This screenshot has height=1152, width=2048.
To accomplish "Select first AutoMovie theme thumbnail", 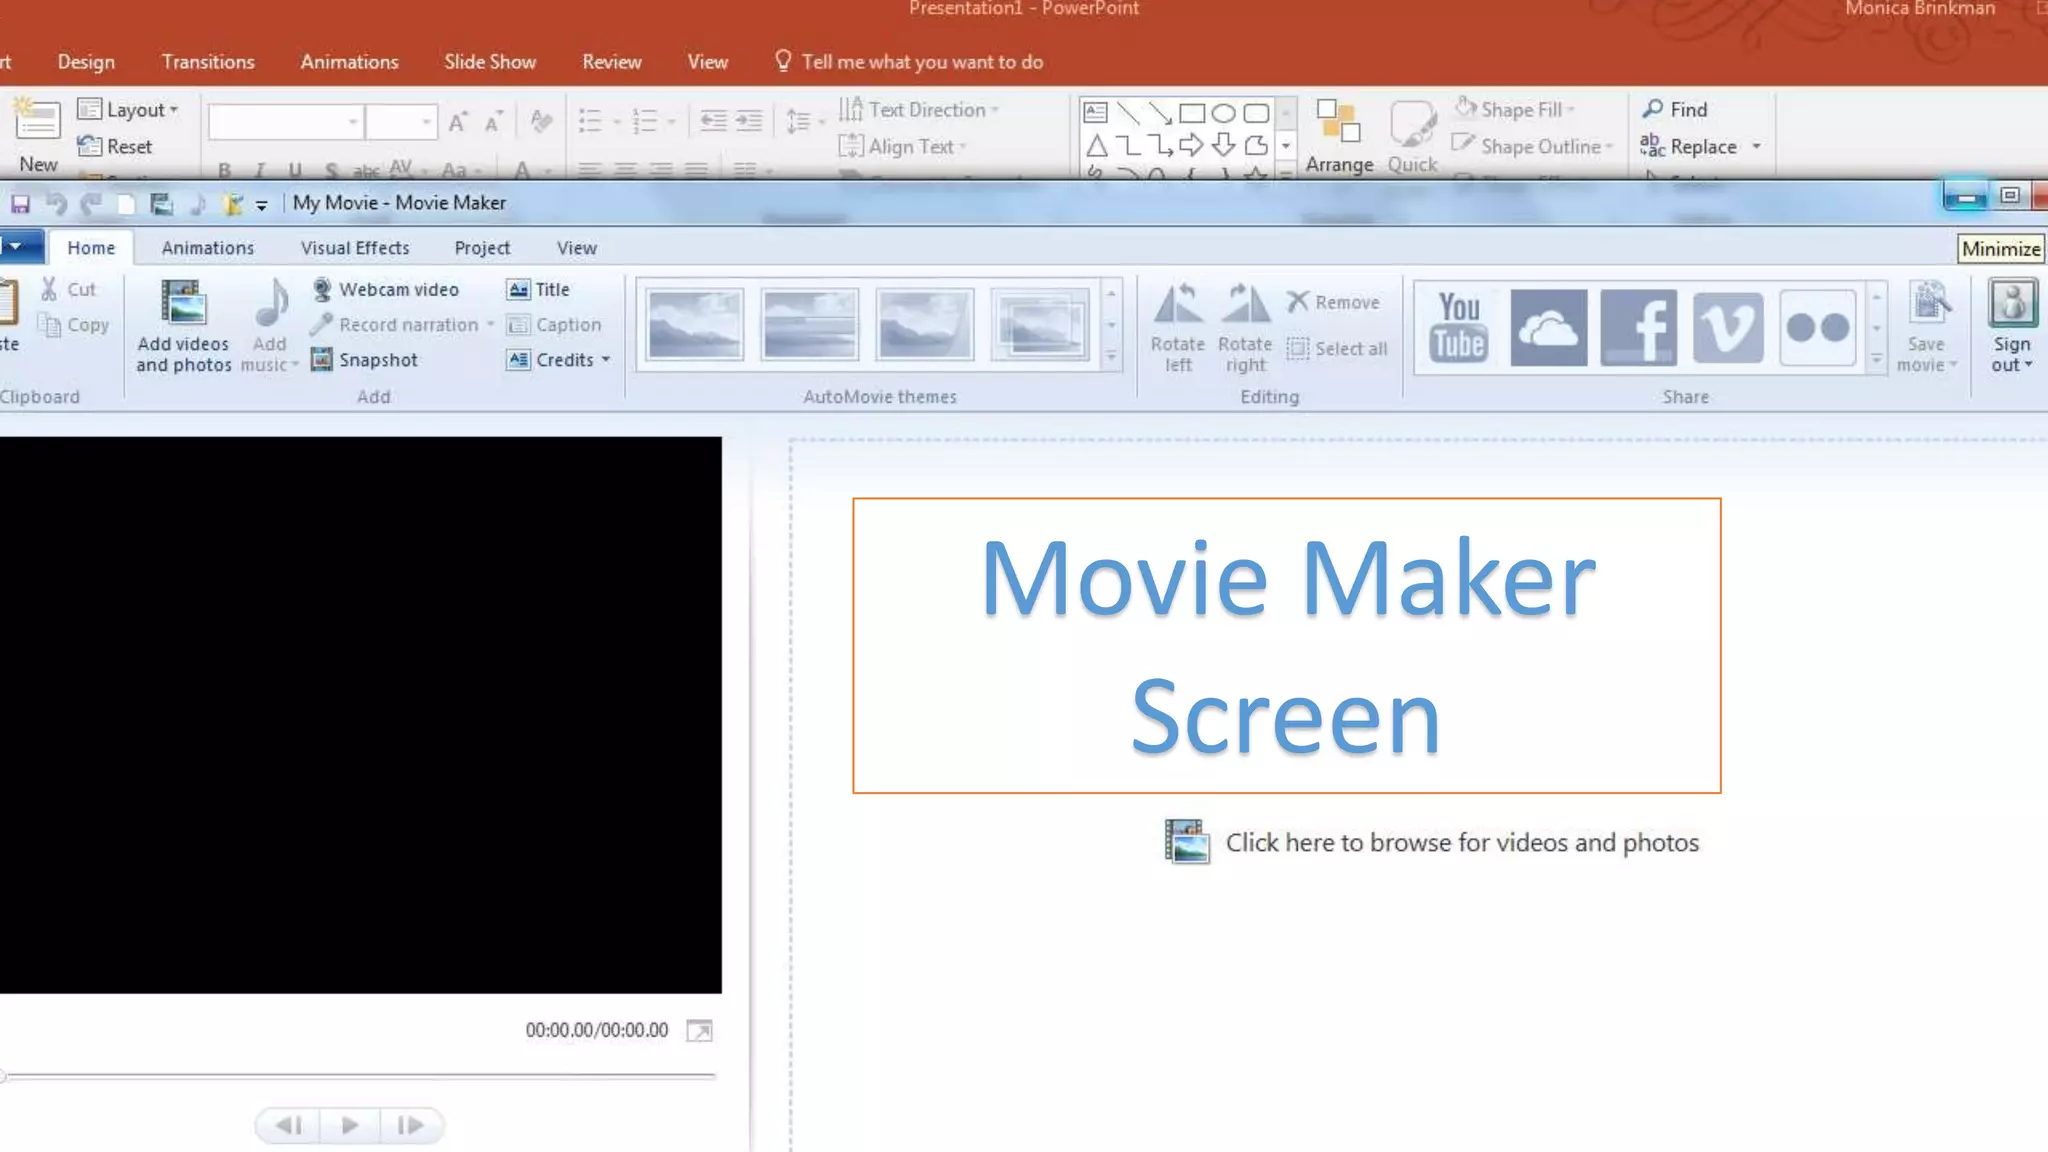I will click(695, 324).
